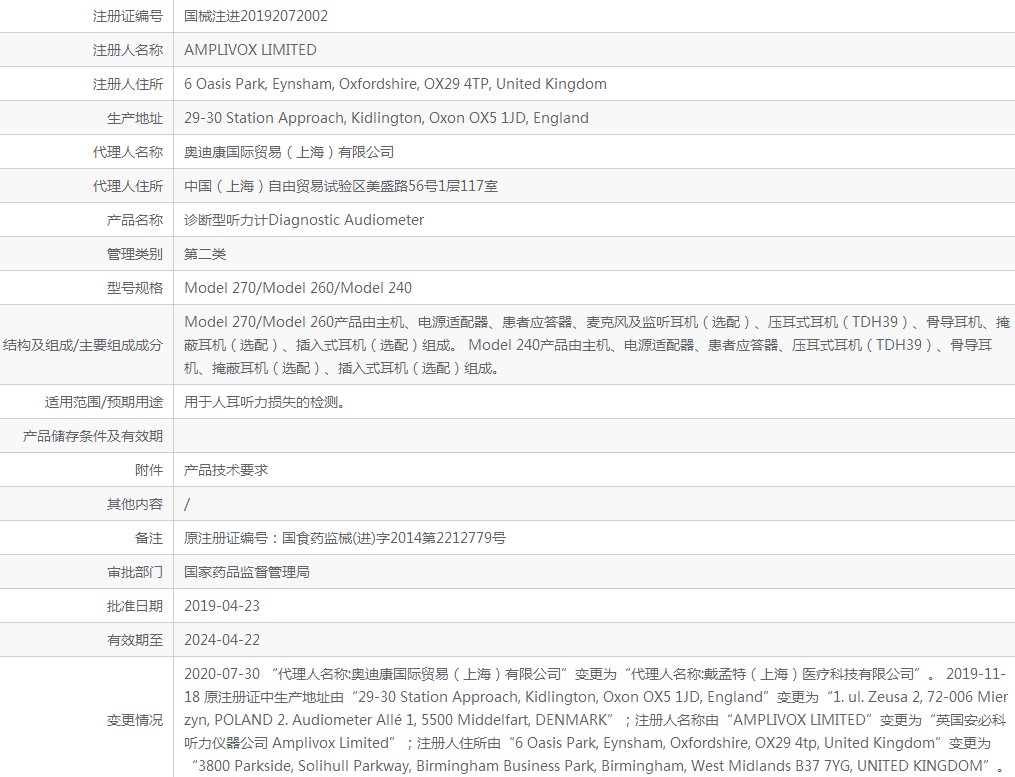Image resolution: width=1015 pixels, height=777 pixels.
Task: Click the 注册人名称 label
Action: (128, 50)
